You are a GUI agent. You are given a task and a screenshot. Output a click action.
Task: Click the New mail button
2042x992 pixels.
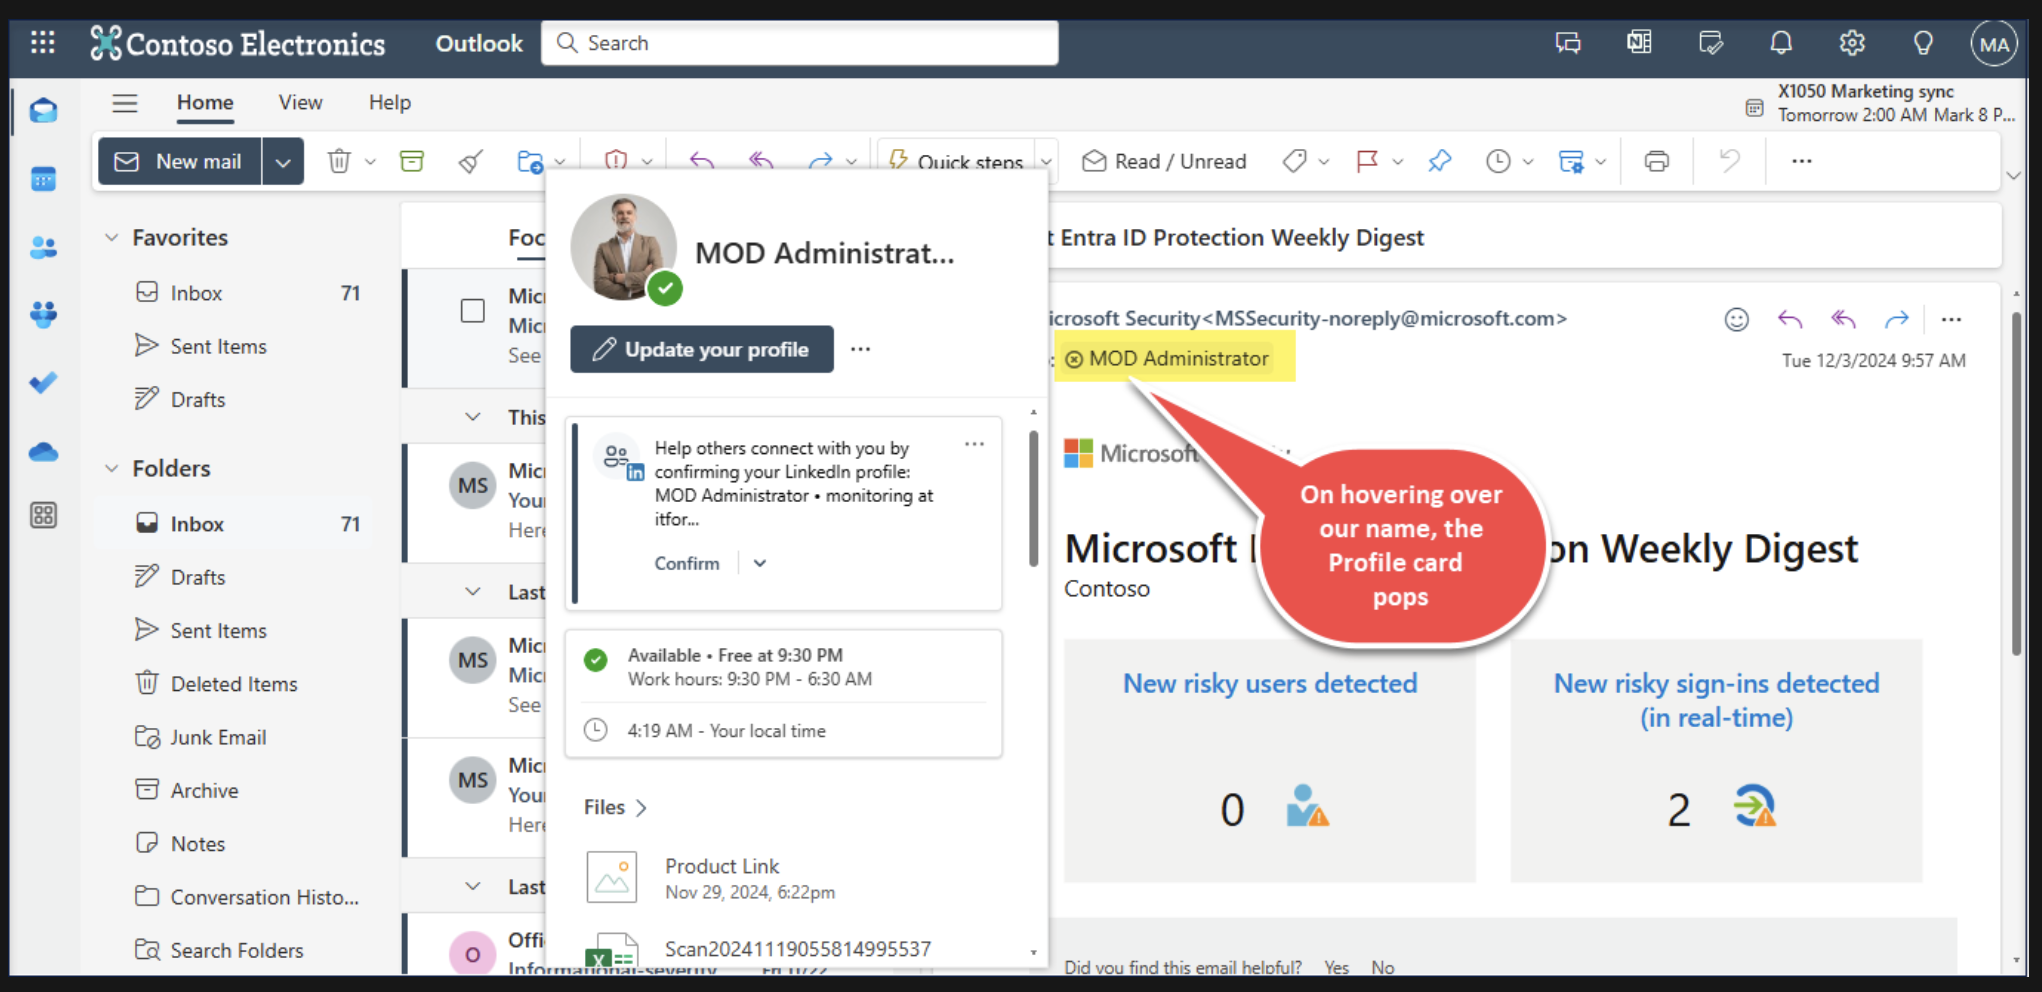180,162
